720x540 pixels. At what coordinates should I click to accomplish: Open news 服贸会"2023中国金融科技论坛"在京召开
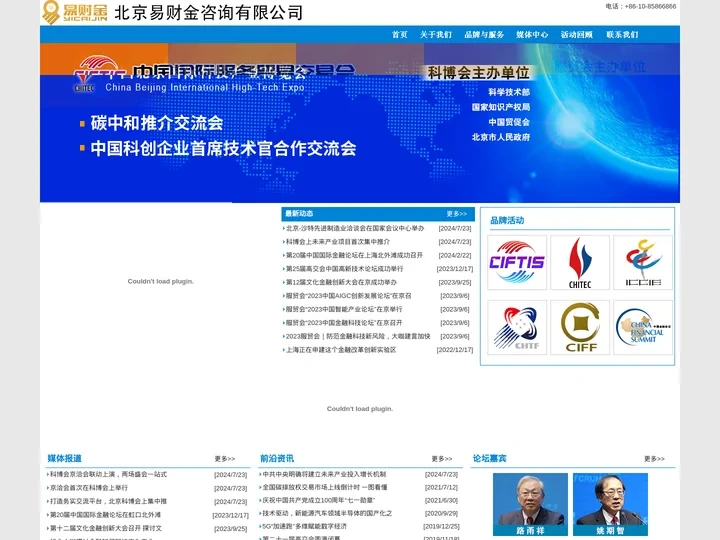pyautogui.click(x=344, y=323)
